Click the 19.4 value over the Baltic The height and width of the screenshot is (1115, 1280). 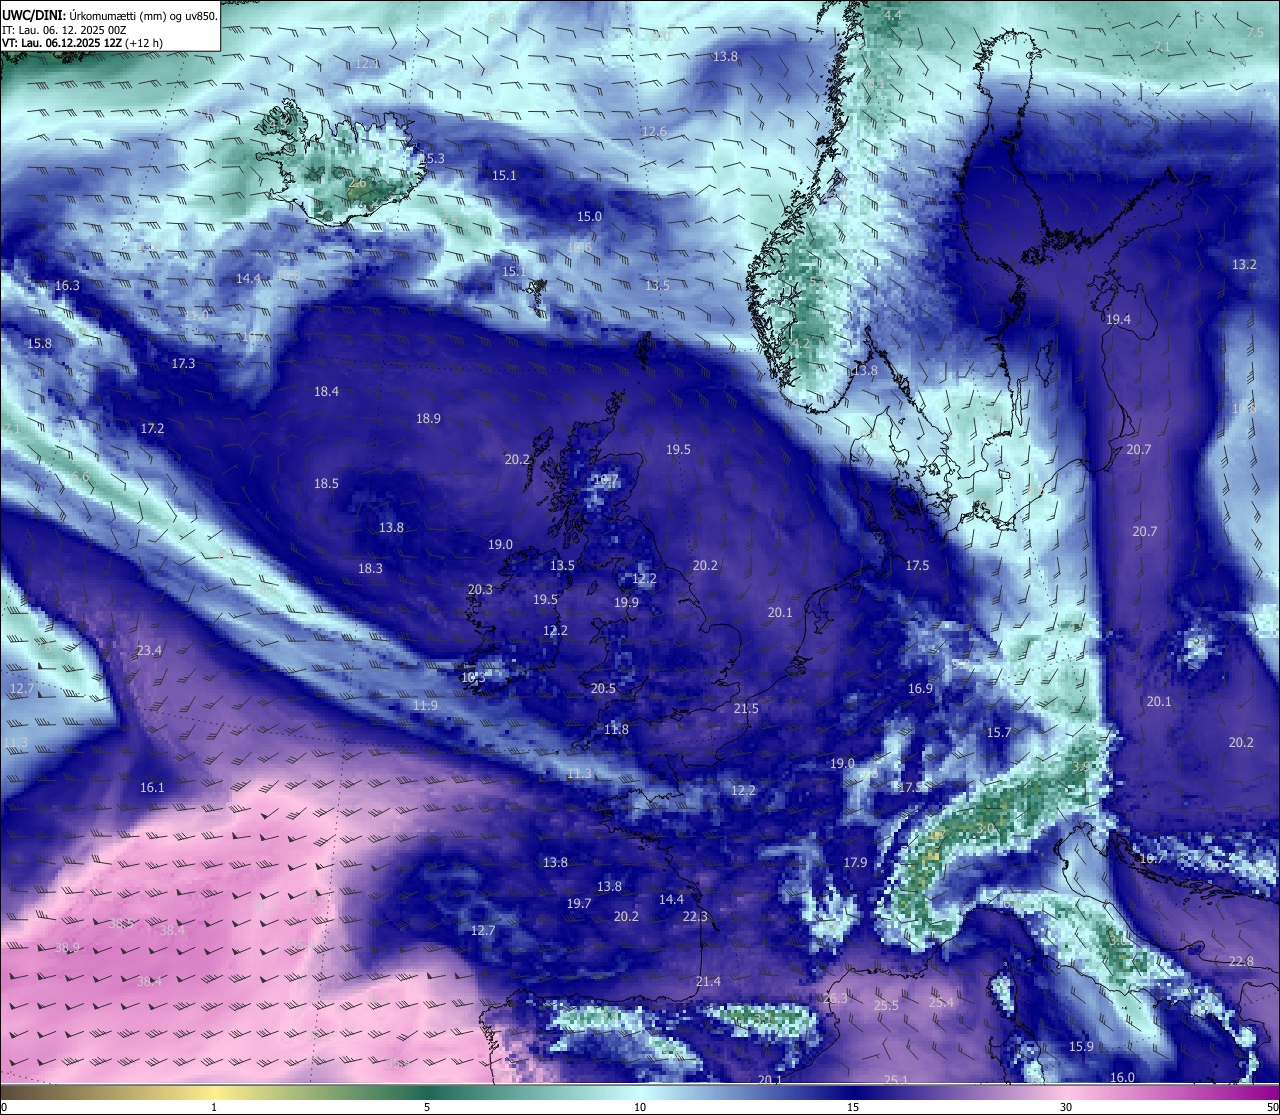1118,320
